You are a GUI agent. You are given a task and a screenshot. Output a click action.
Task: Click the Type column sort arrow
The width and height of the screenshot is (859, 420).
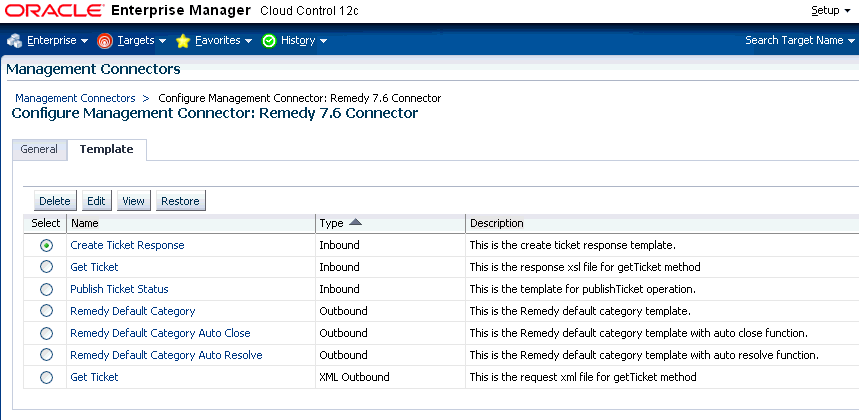356,222
